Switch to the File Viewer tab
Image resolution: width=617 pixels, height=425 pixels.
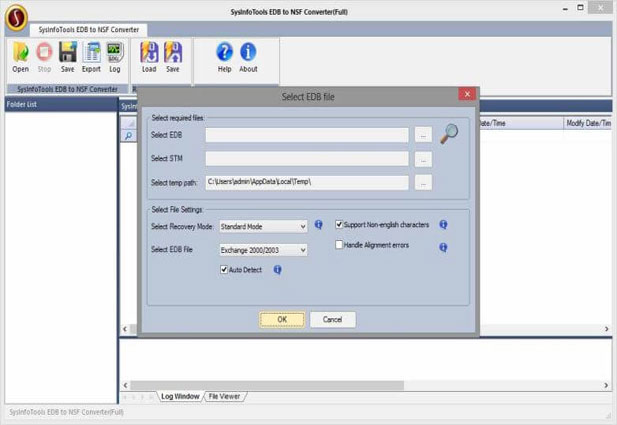tap(224, 396)
